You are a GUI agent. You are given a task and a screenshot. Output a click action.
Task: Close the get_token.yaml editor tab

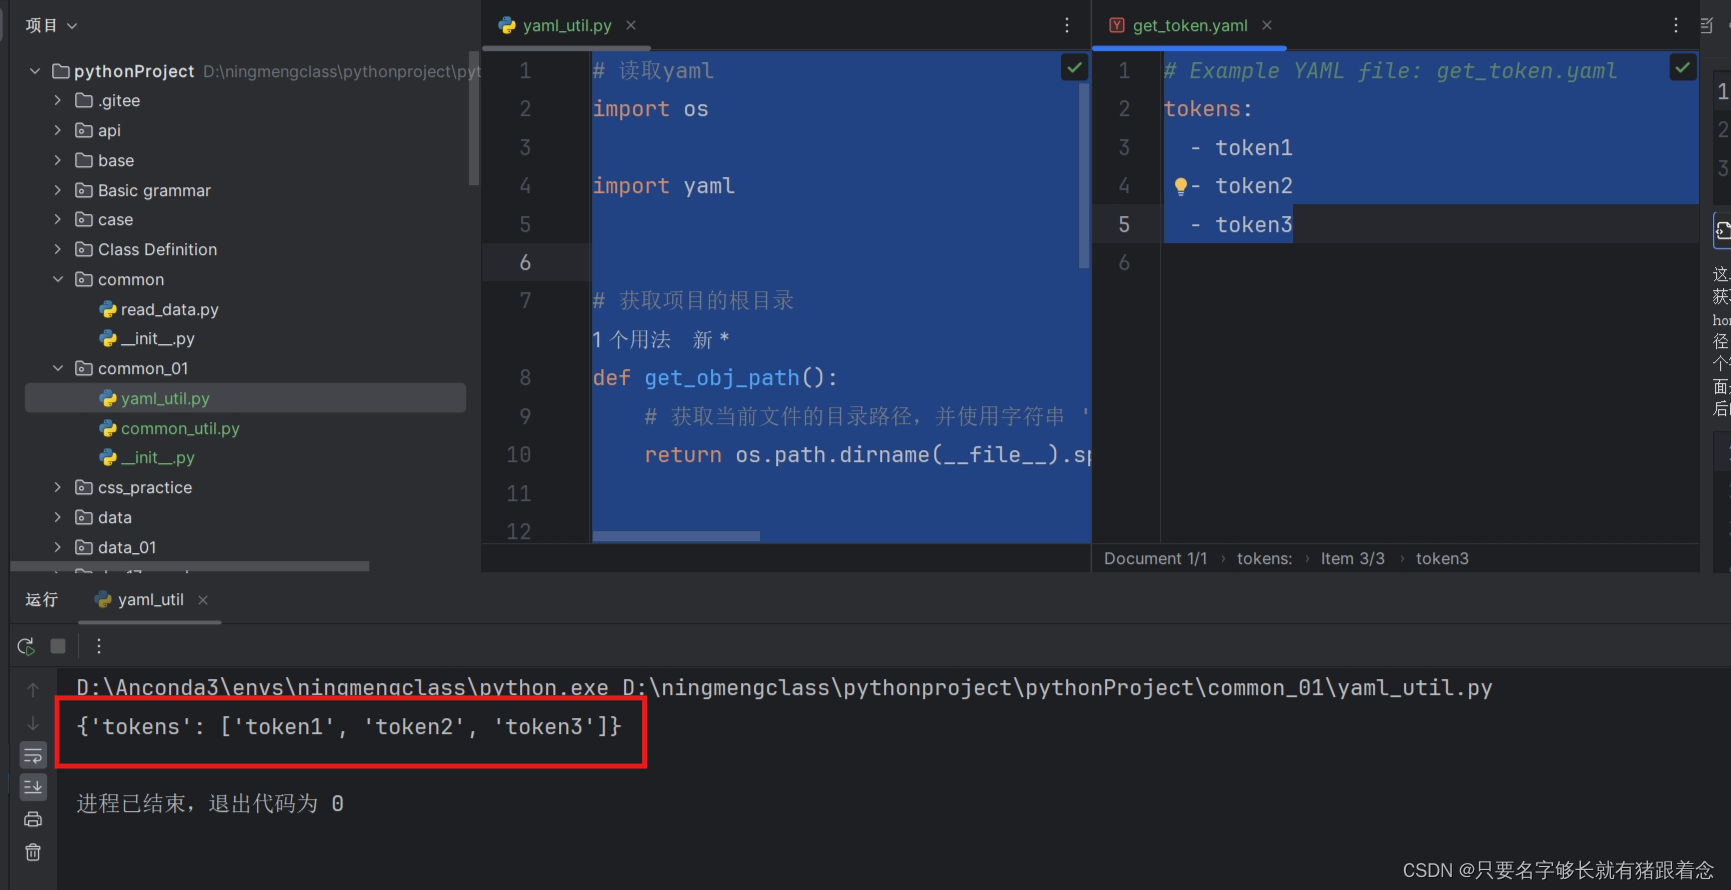1267,25
